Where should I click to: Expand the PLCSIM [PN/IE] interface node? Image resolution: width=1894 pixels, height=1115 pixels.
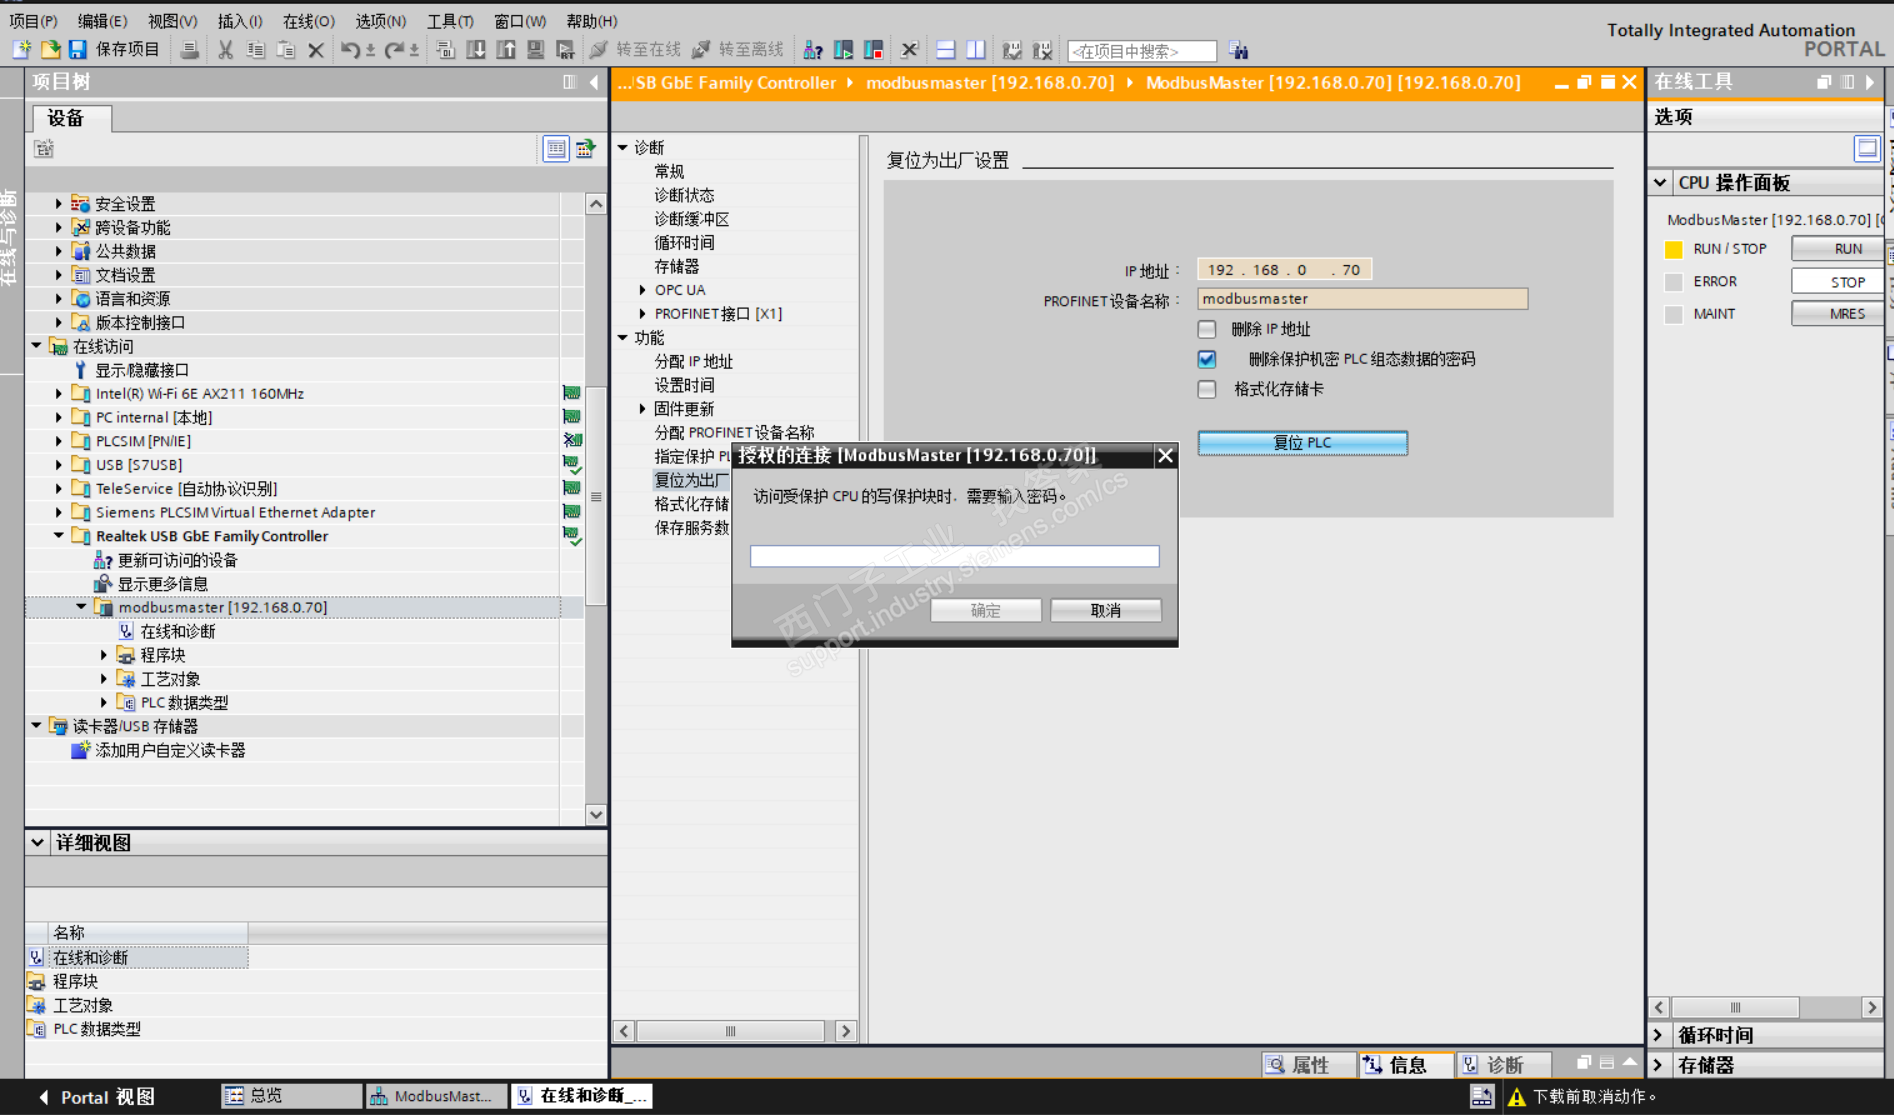coord(59,441)
